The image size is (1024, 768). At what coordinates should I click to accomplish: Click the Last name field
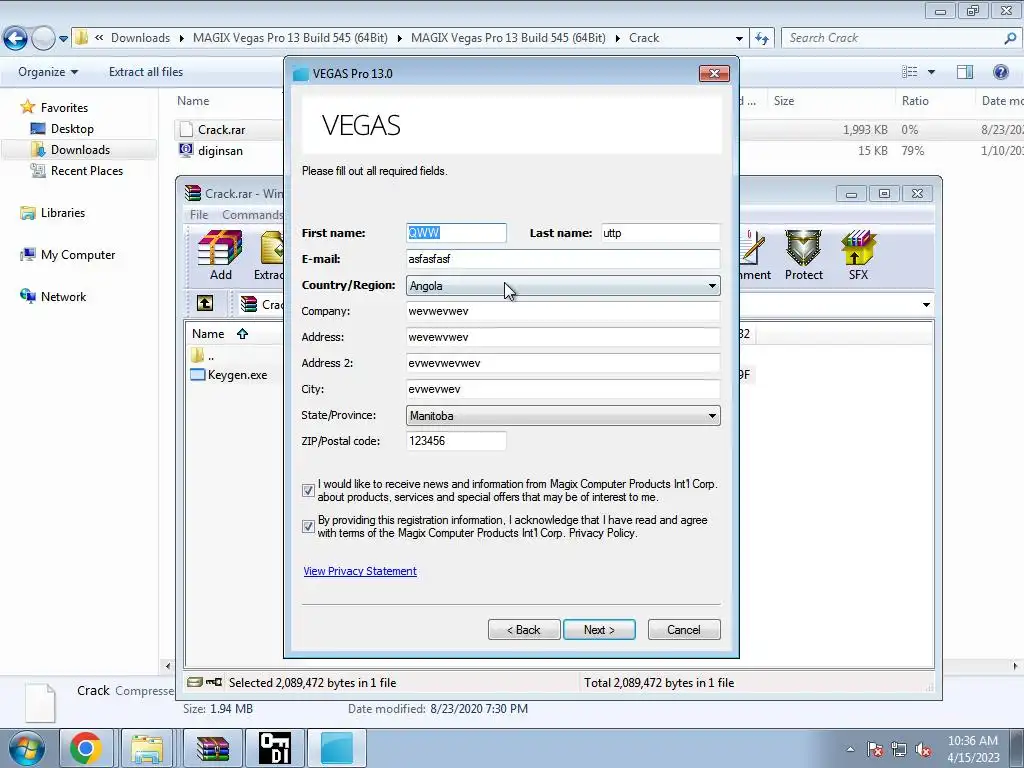click(660, 232)
